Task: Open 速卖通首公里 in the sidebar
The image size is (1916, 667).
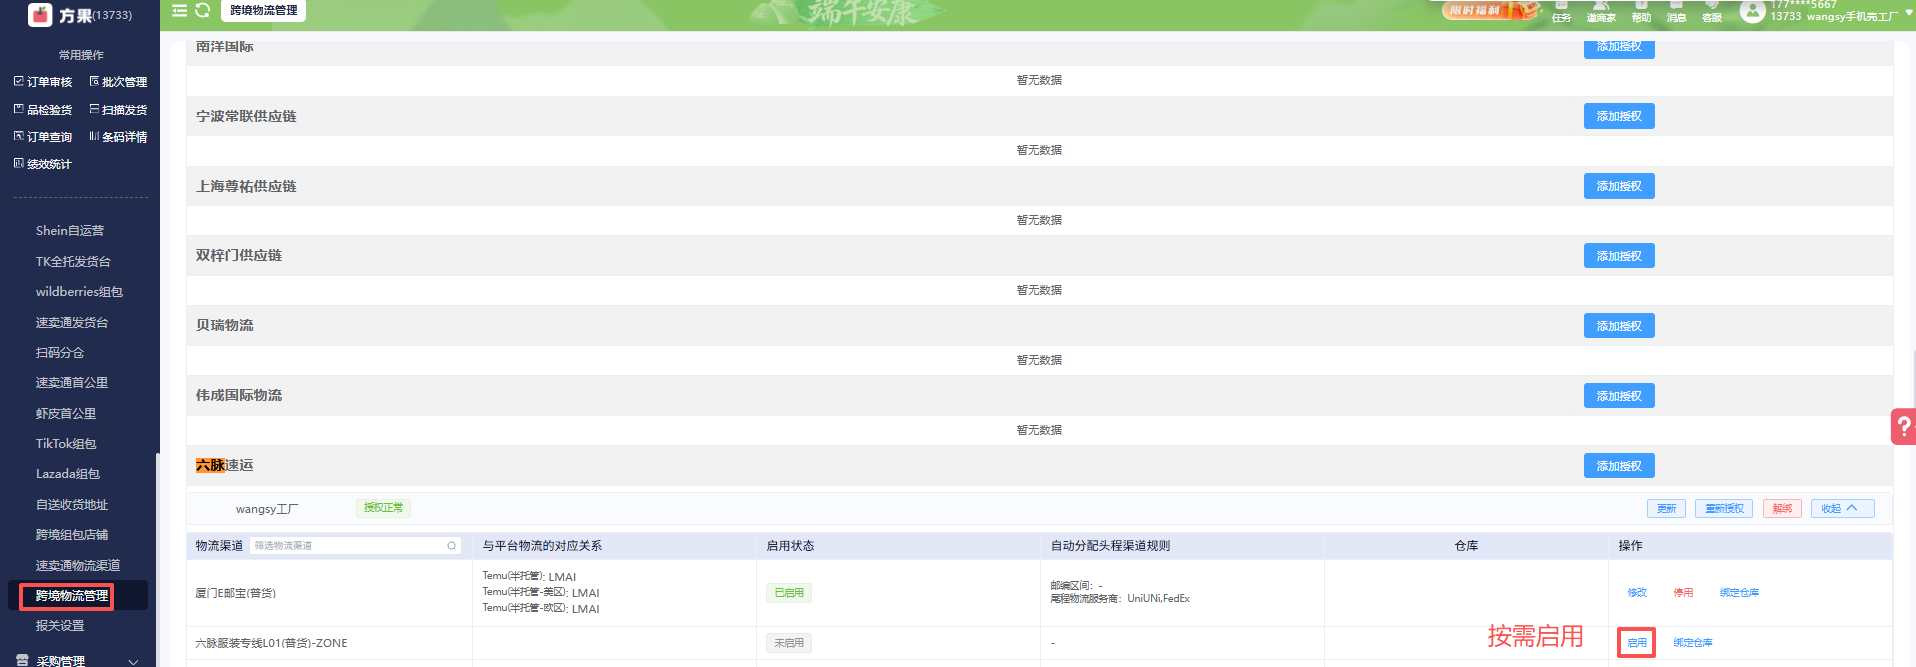Action: click(x=72, y=383)
